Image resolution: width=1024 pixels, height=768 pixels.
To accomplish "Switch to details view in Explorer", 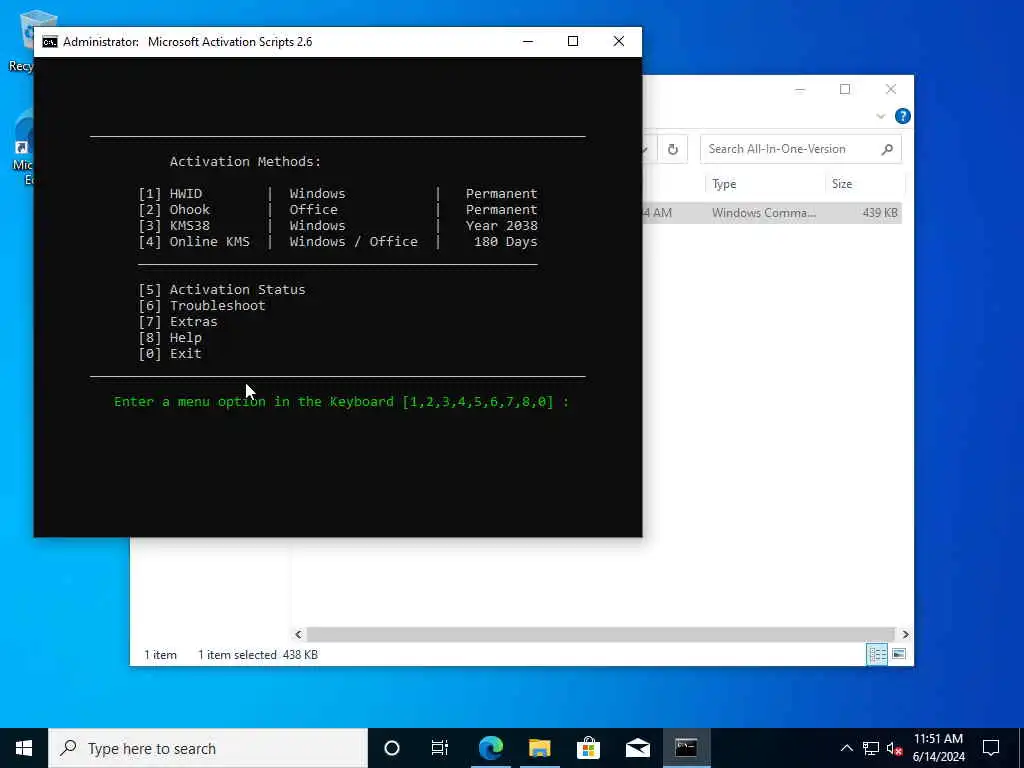I will point(876,654).
